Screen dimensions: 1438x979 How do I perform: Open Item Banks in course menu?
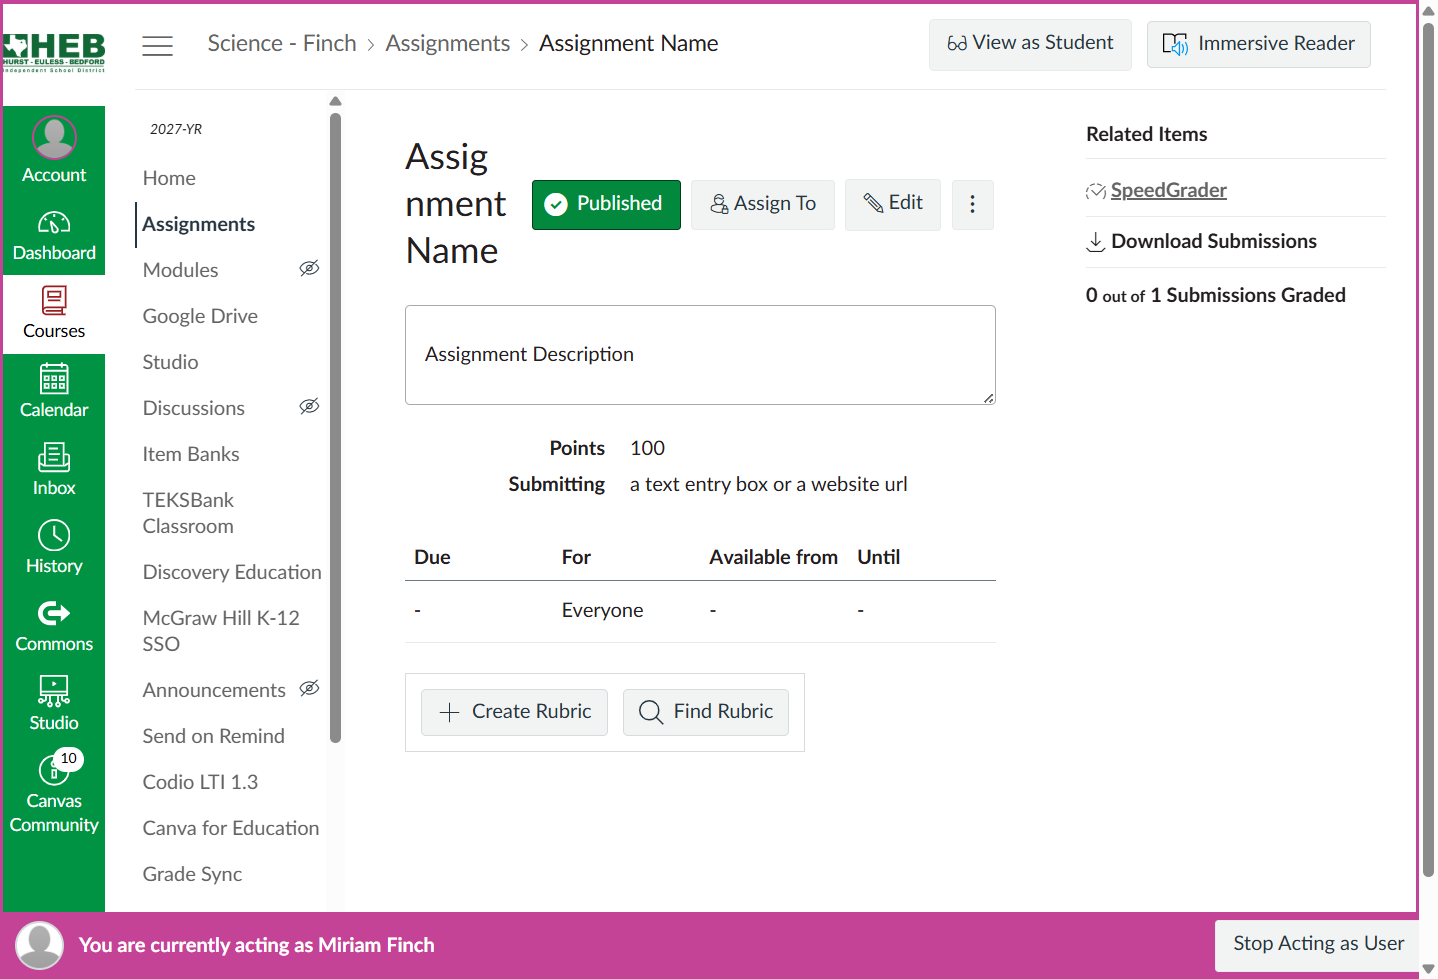[191, 454]
